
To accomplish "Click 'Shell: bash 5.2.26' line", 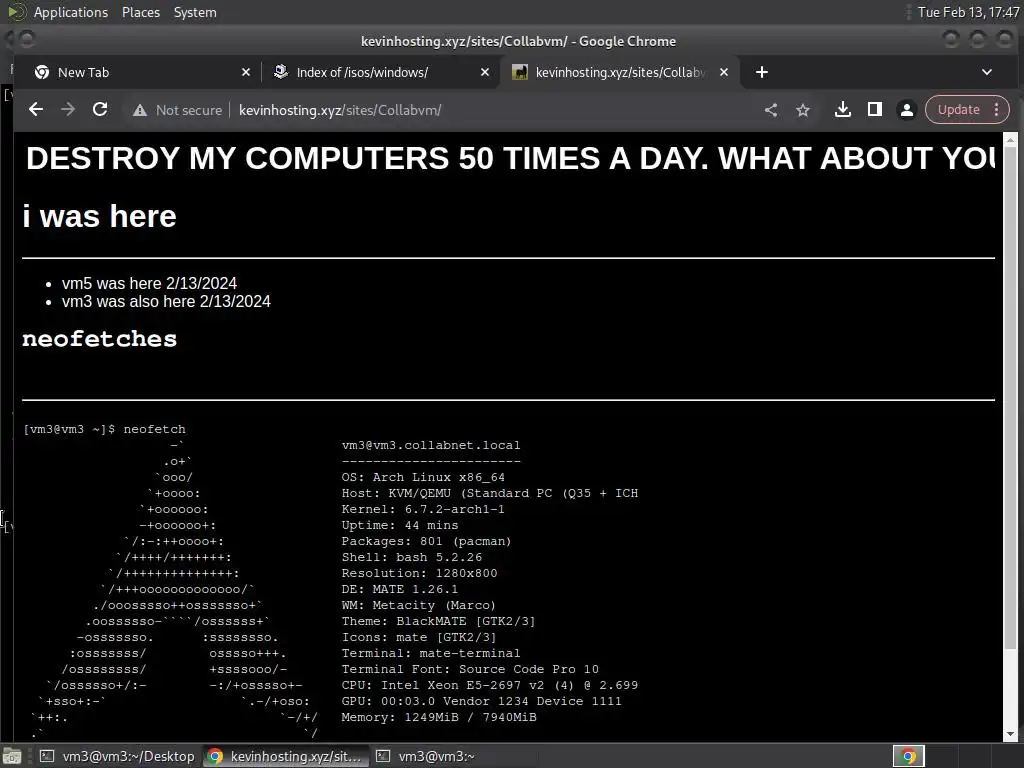I will pos(411,557).
